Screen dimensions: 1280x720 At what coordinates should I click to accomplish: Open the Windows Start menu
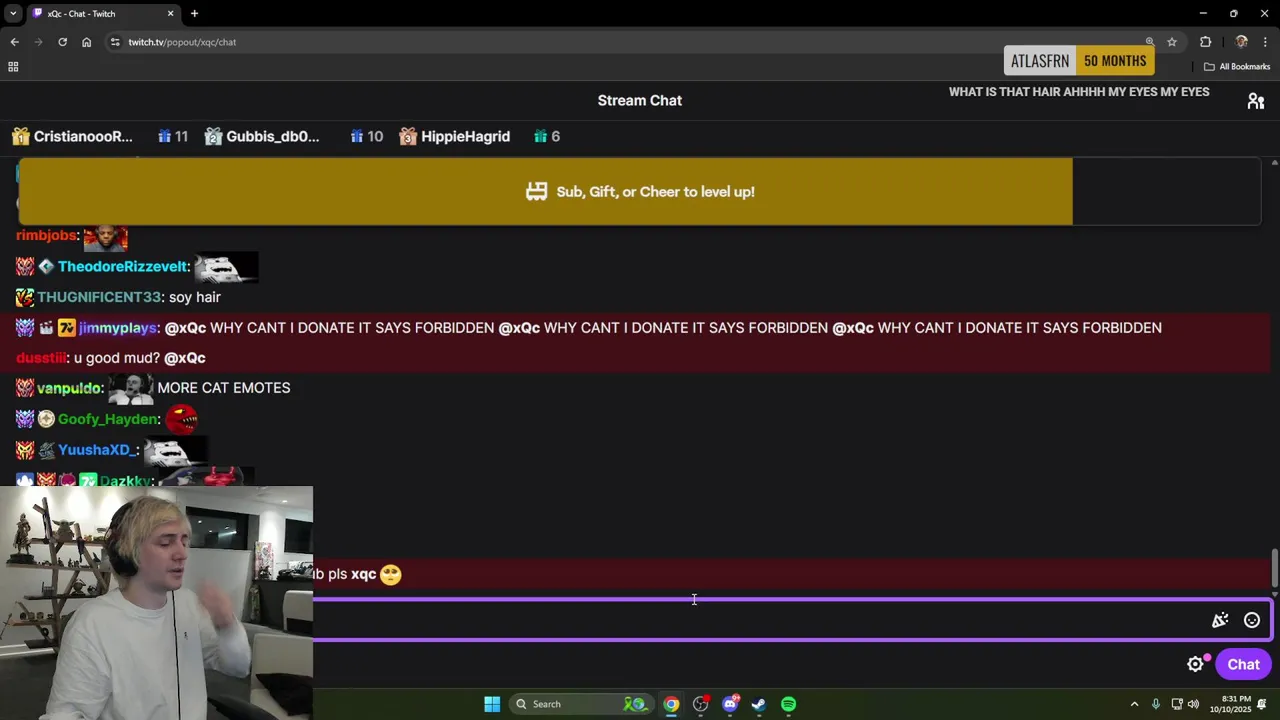[x=492, y=704]
